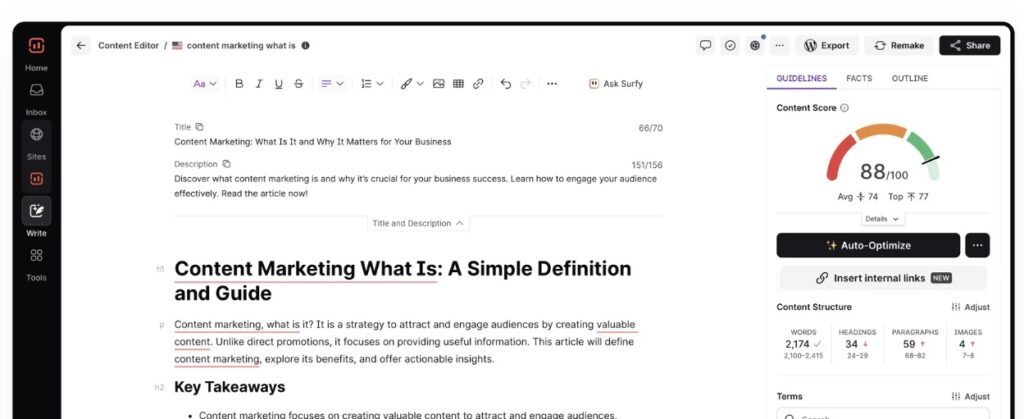Open the ellipsis menu beside Auto-Optimize

click(x=977, y=245)
